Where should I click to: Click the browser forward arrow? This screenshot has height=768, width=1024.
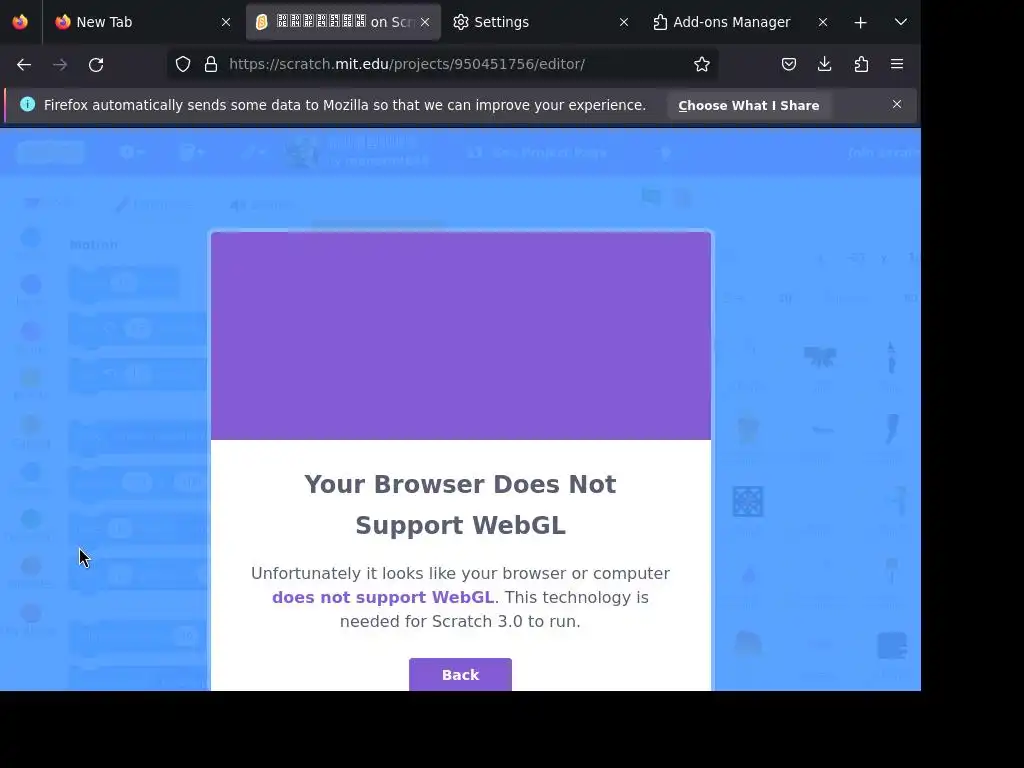click(x=60, y=64)
